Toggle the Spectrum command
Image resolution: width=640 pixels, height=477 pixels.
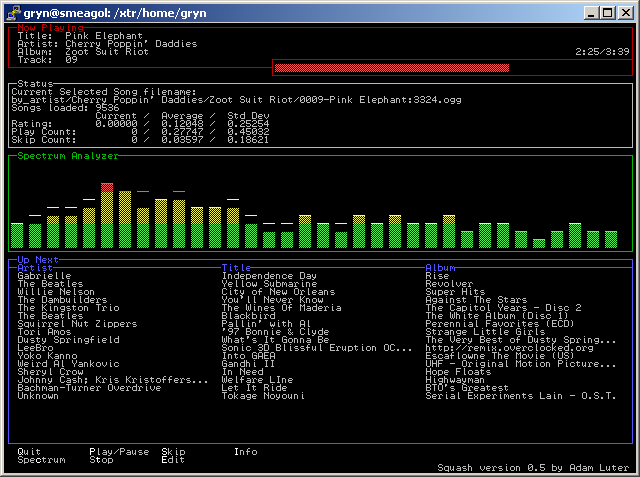click(x=41, y=460)
